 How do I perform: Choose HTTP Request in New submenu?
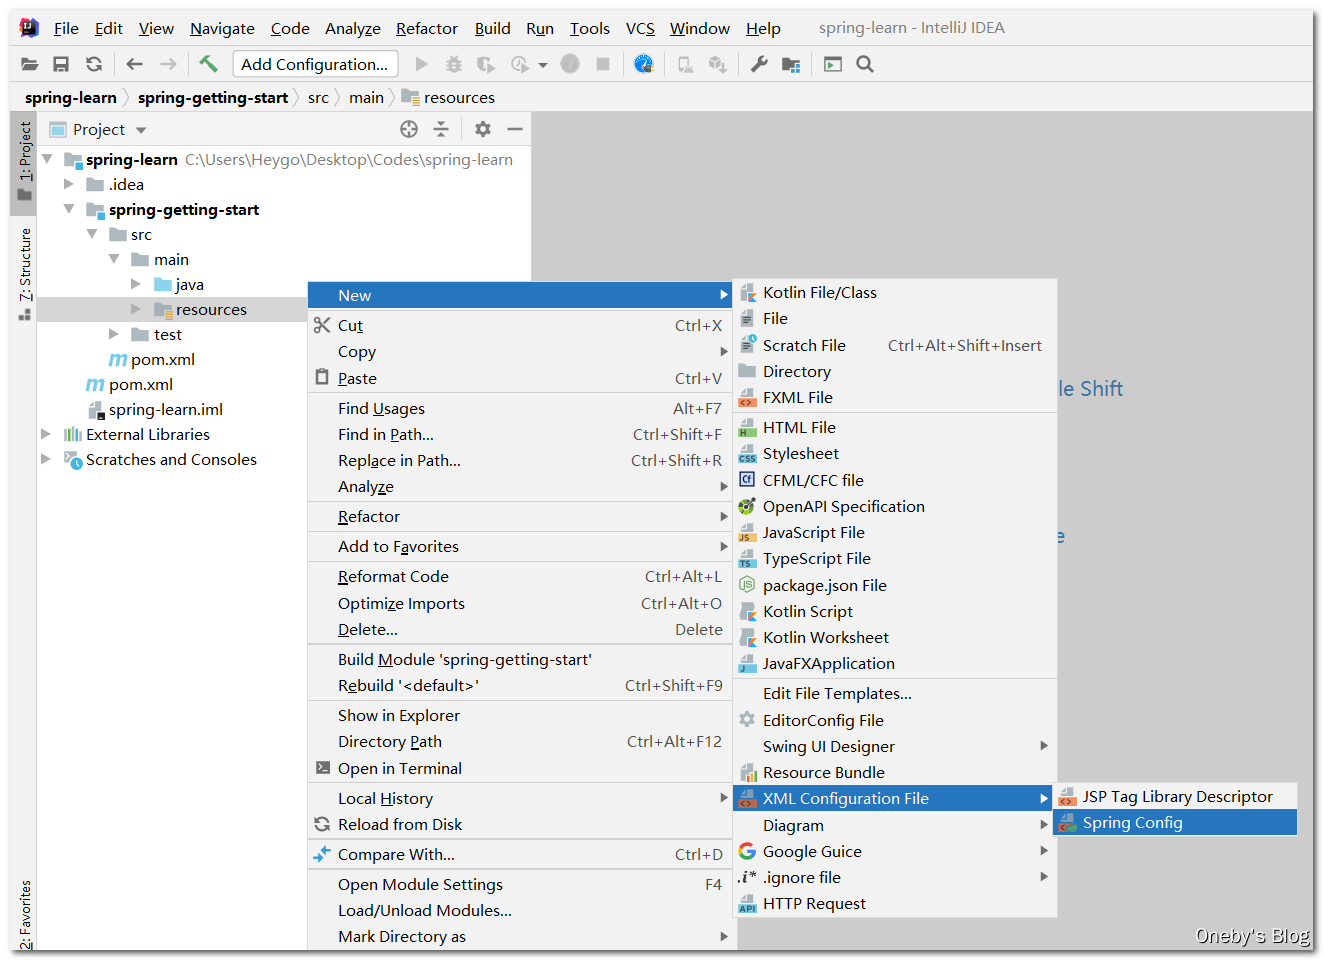tap(895, 903)
